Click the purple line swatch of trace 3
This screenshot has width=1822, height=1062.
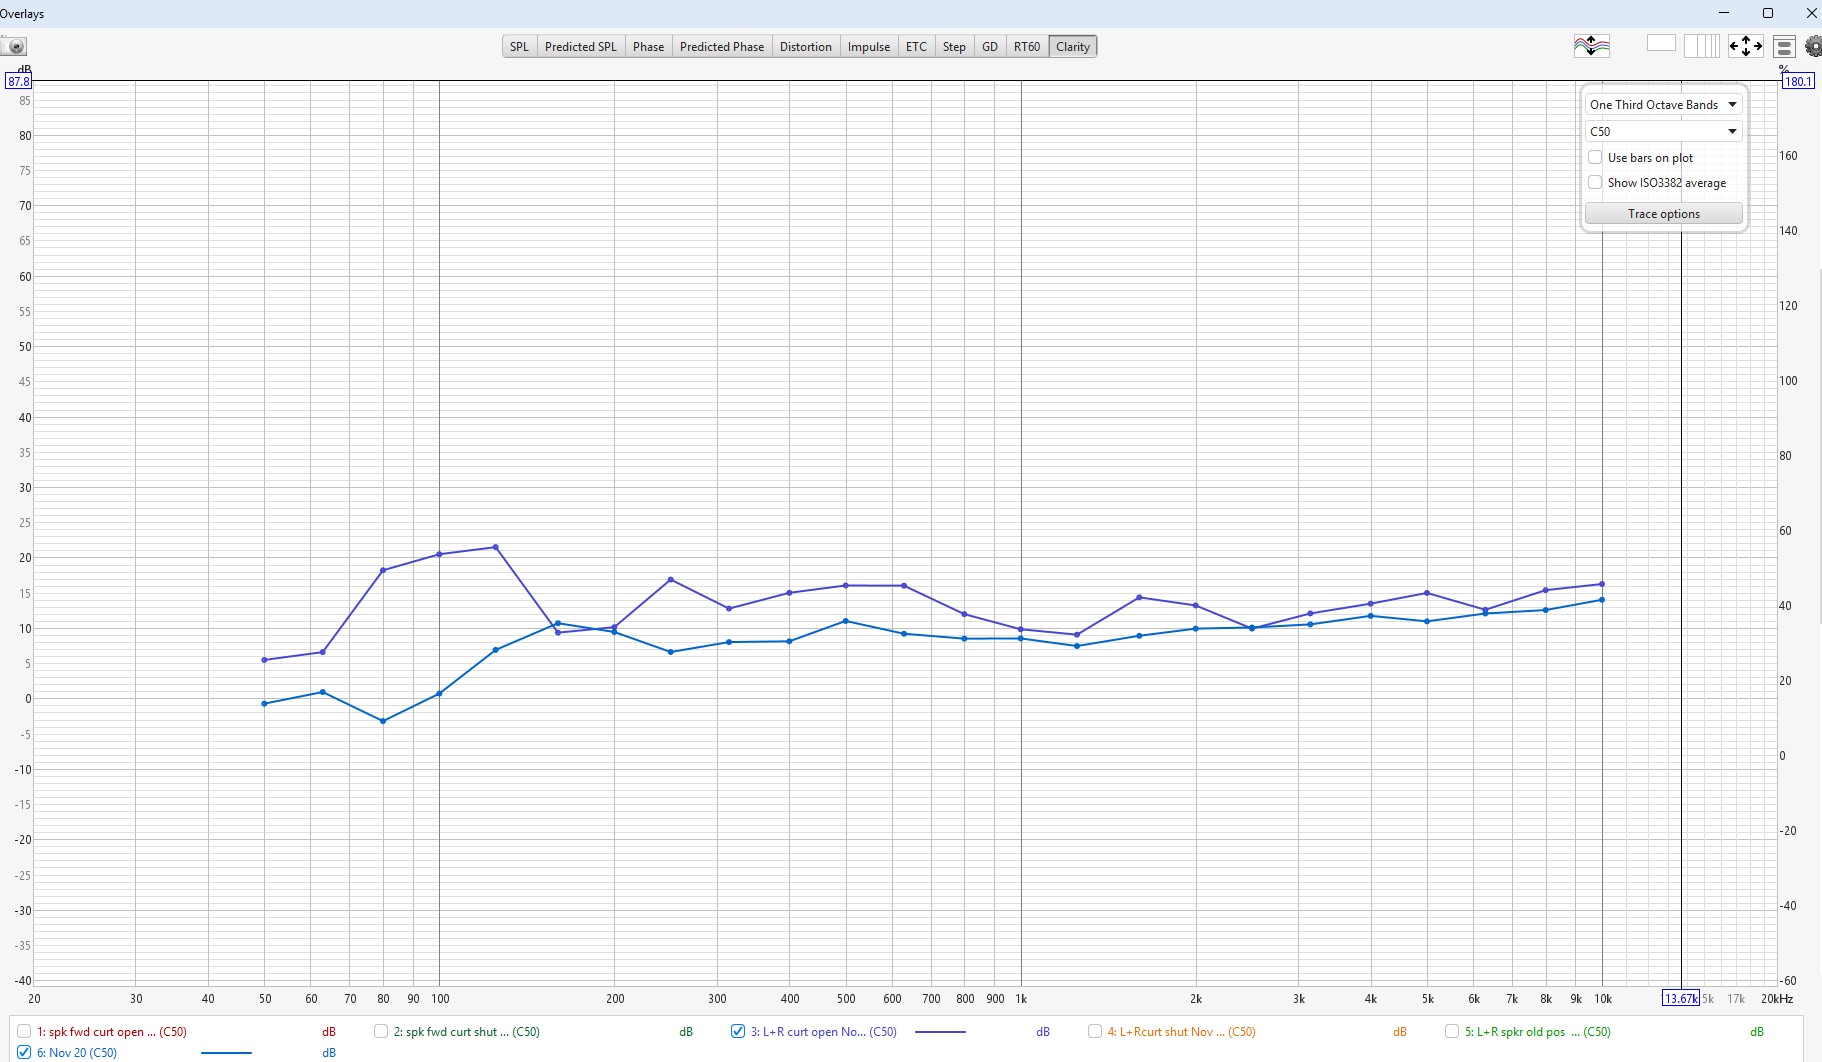(940, 1031)
